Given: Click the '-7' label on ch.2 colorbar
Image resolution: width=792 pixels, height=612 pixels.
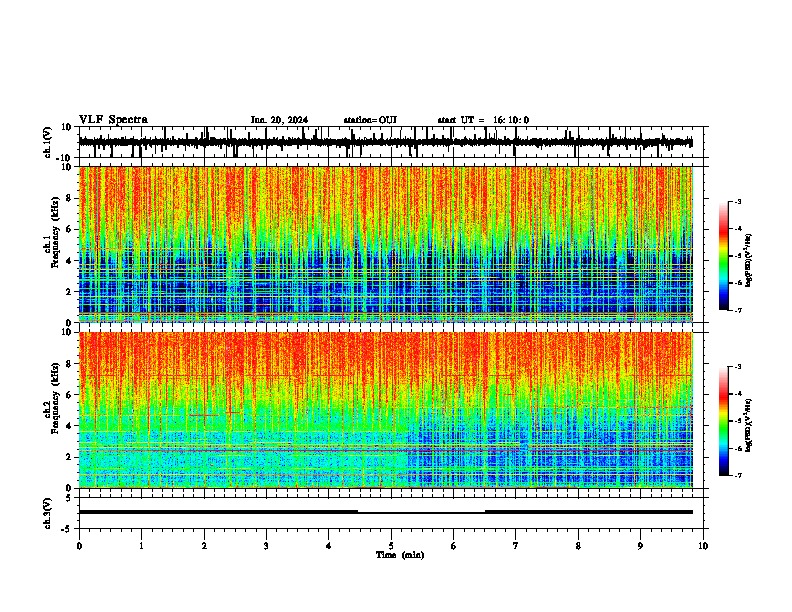Looking at the screenshot, I should click(737, 475).
